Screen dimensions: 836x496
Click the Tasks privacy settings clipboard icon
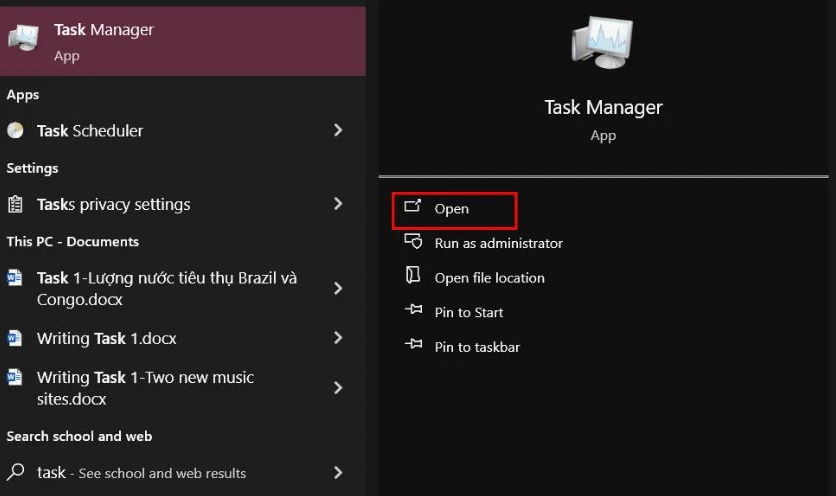coord(15,204)
